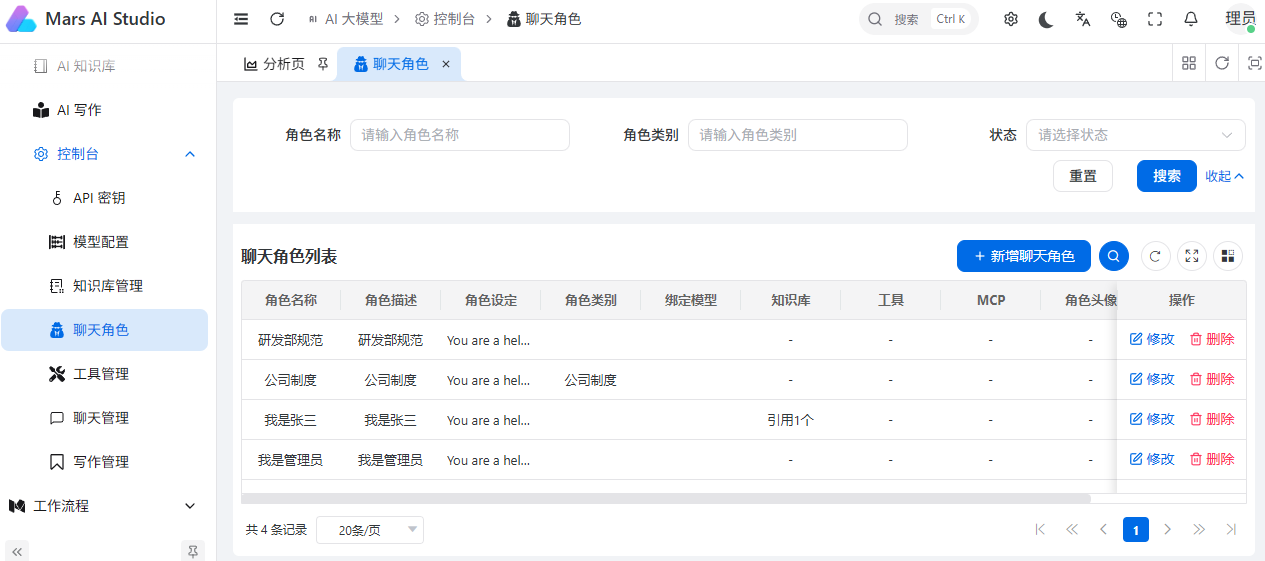Click the table horizontal scrollbar
The width and height of the screenshot is (1265, 561).
click(666, 498)
